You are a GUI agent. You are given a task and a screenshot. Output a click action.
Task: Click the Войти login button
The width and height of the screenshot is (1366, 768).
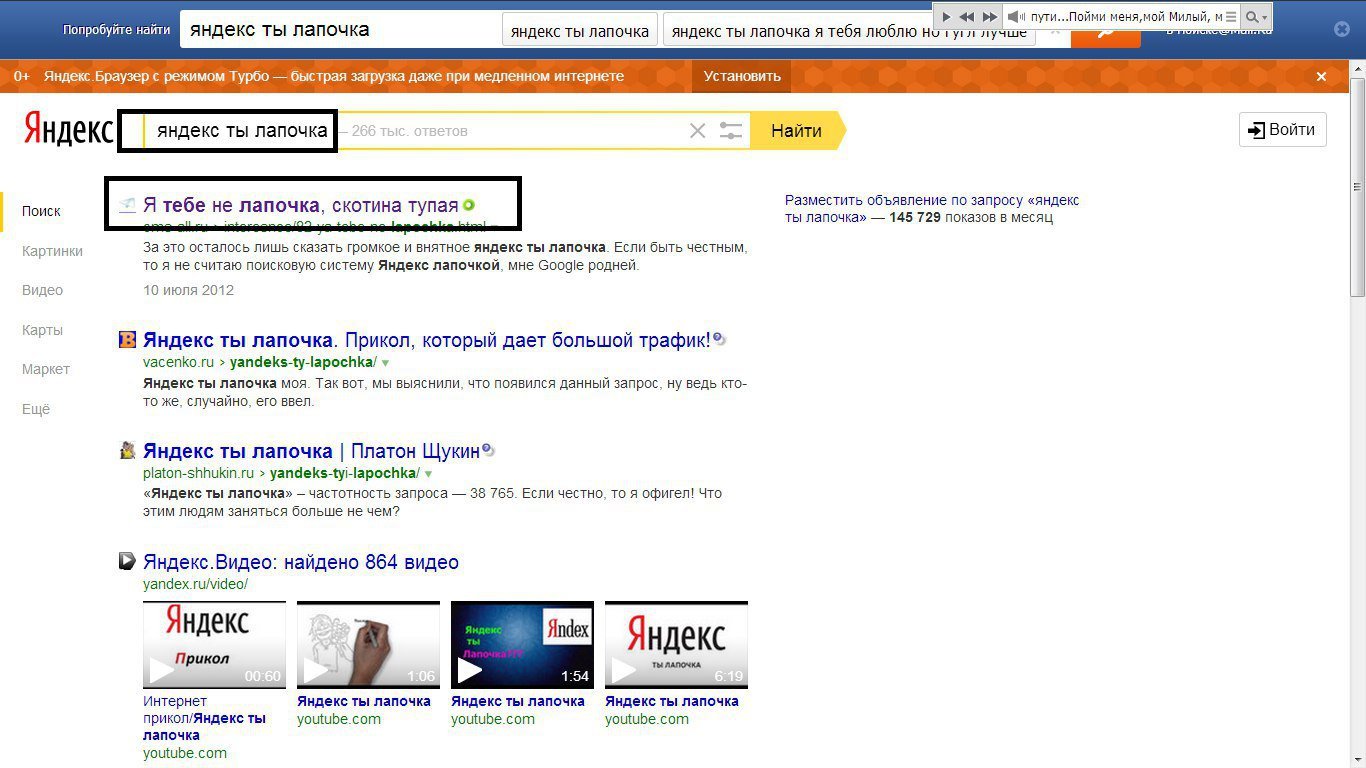1283,130
